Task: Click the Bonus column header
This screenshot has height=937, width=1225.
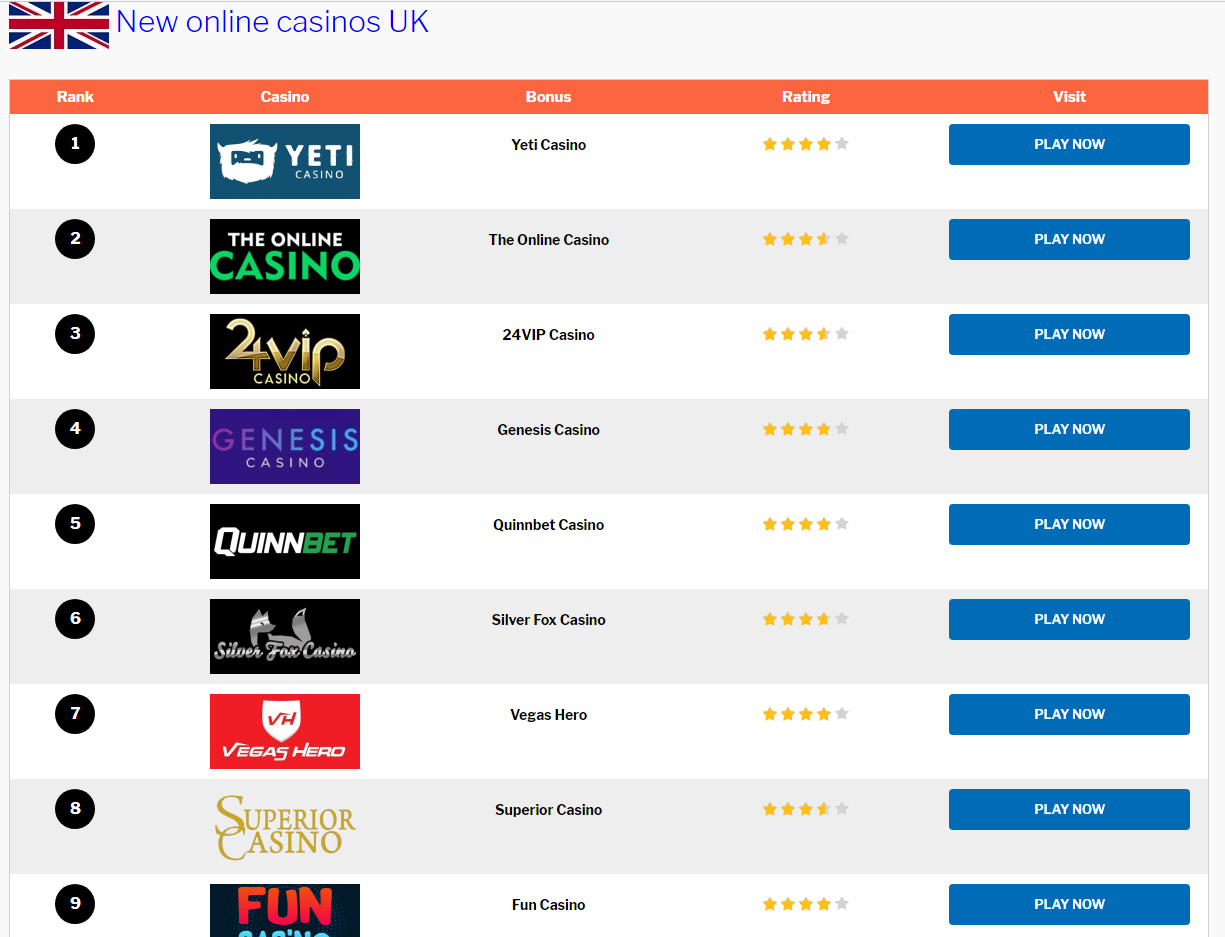Action: click(549, 97)
